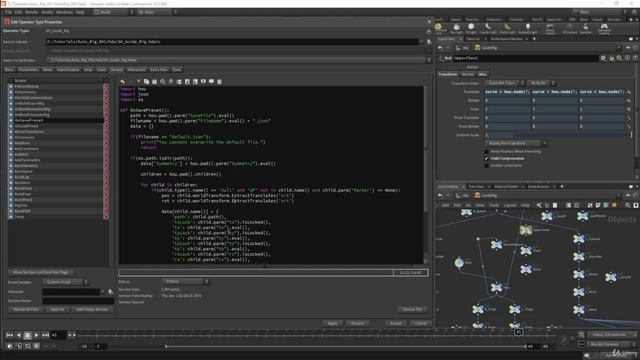Click the Apply button
This screenshot has width=640, height=360.
(333, 323)
